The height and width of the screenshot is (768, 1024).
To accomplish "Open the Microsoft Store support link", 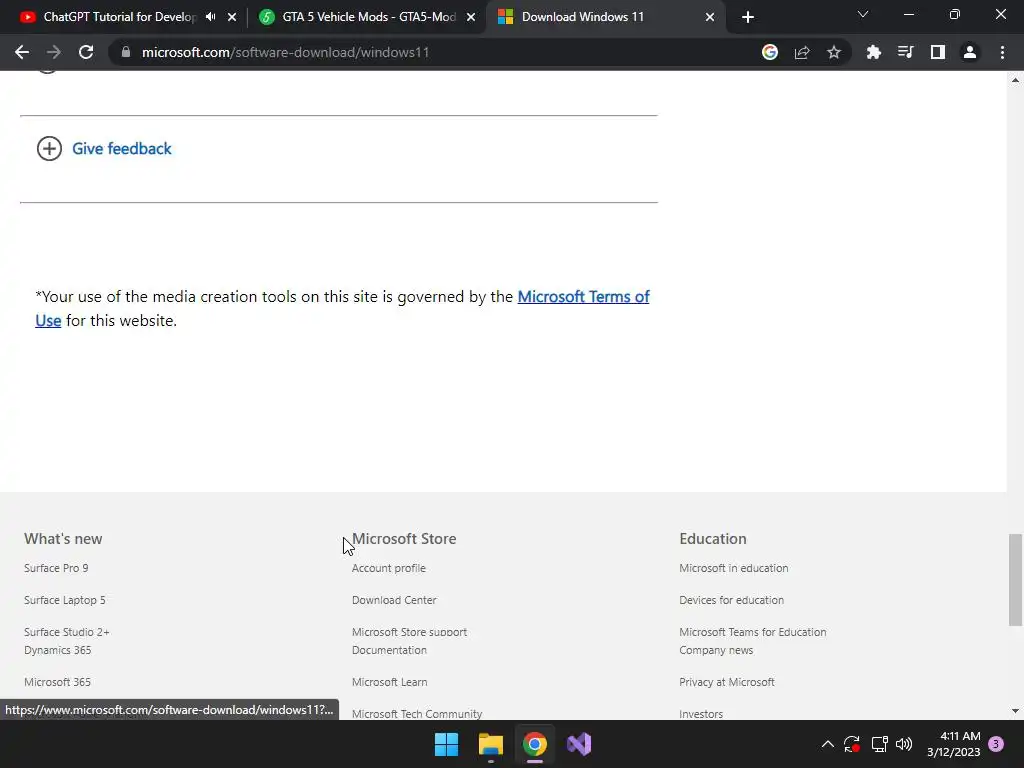I will pyautogui.click(x=409, y=632).
